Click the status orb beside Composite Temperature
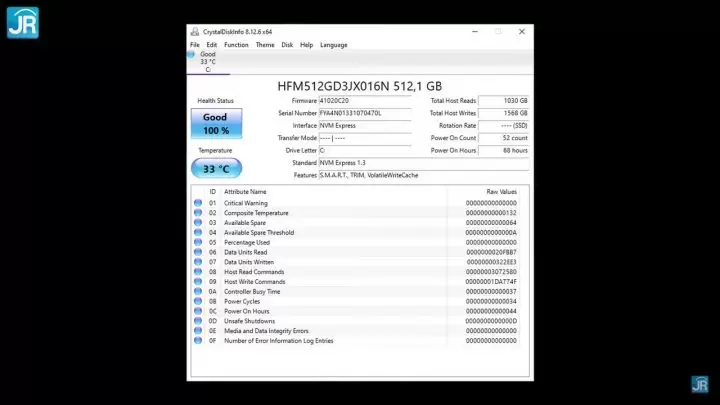 pos(198,213)
